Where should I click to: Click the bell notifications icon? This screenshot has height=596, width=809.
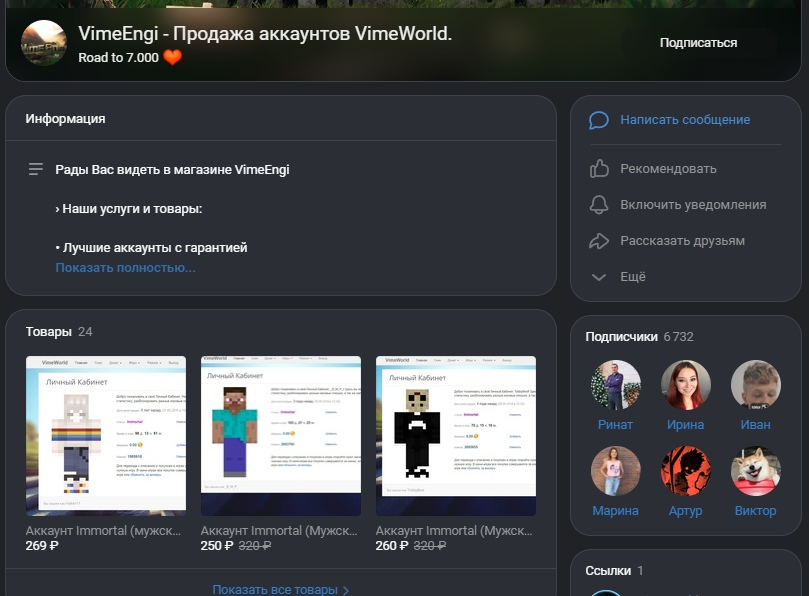[x=599, y=205]
